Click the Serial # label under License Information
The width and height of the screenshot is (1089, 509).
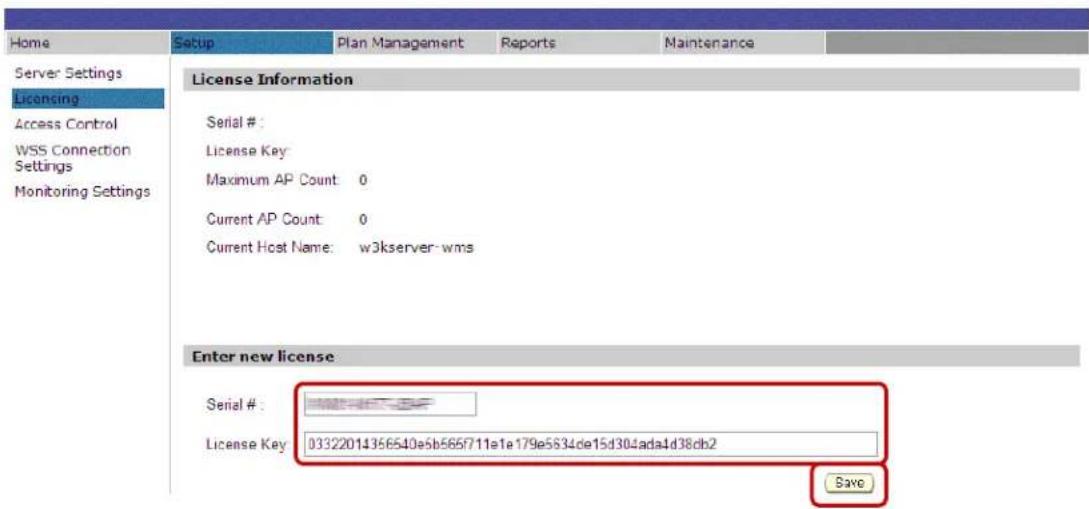pos(235,122)
